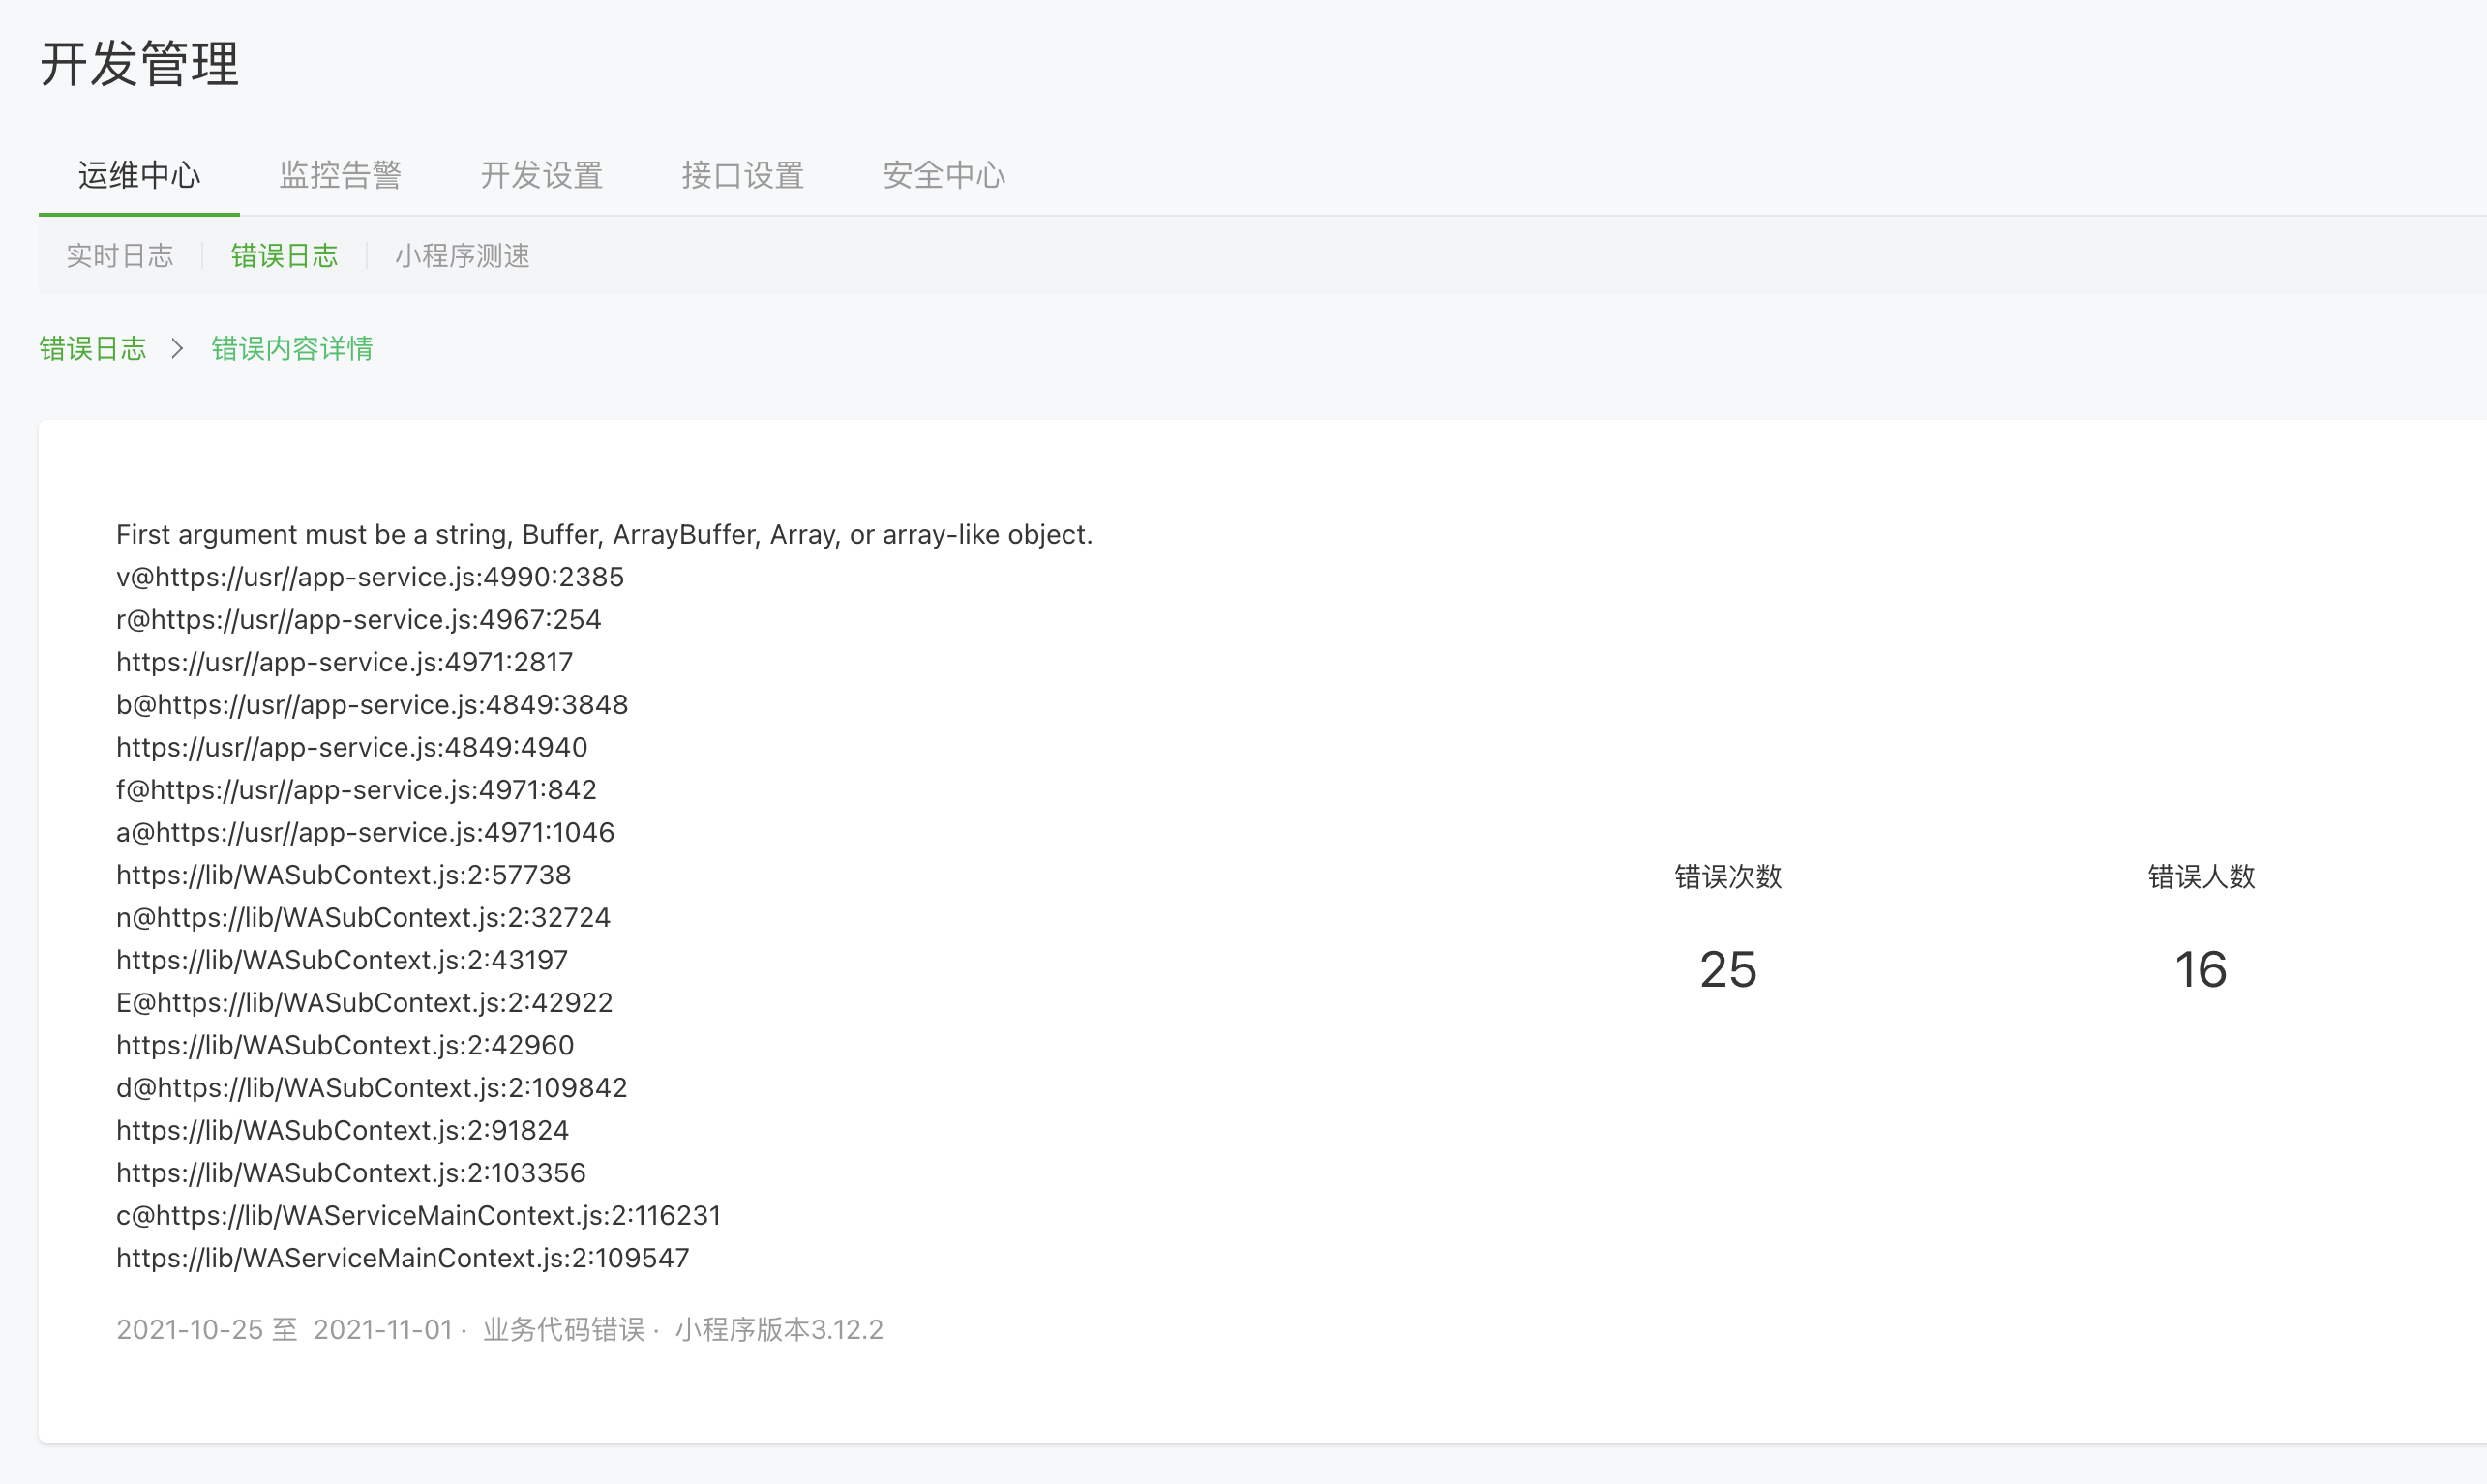Open the 实时日志 sub-tab
2487x1484 pixels.
pyautogui.click(x=120, y=256)
